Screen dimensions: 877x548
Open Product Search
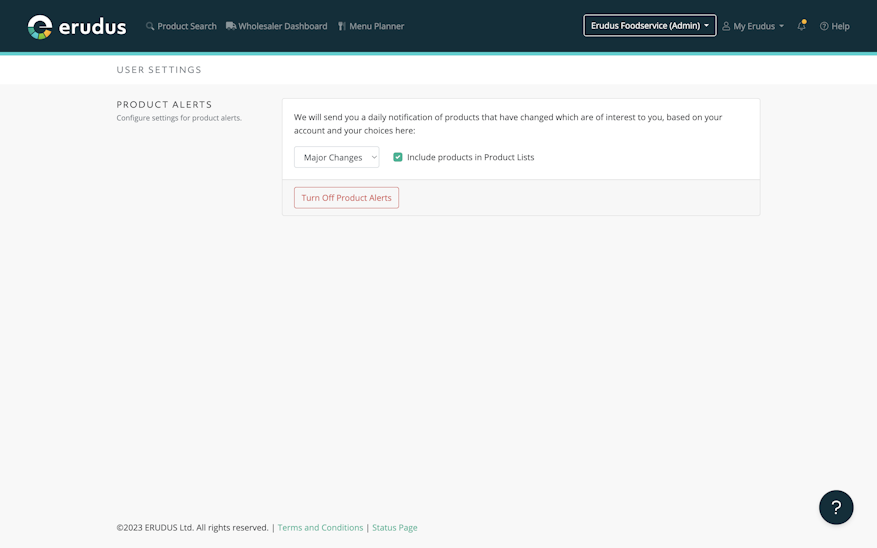181,26
